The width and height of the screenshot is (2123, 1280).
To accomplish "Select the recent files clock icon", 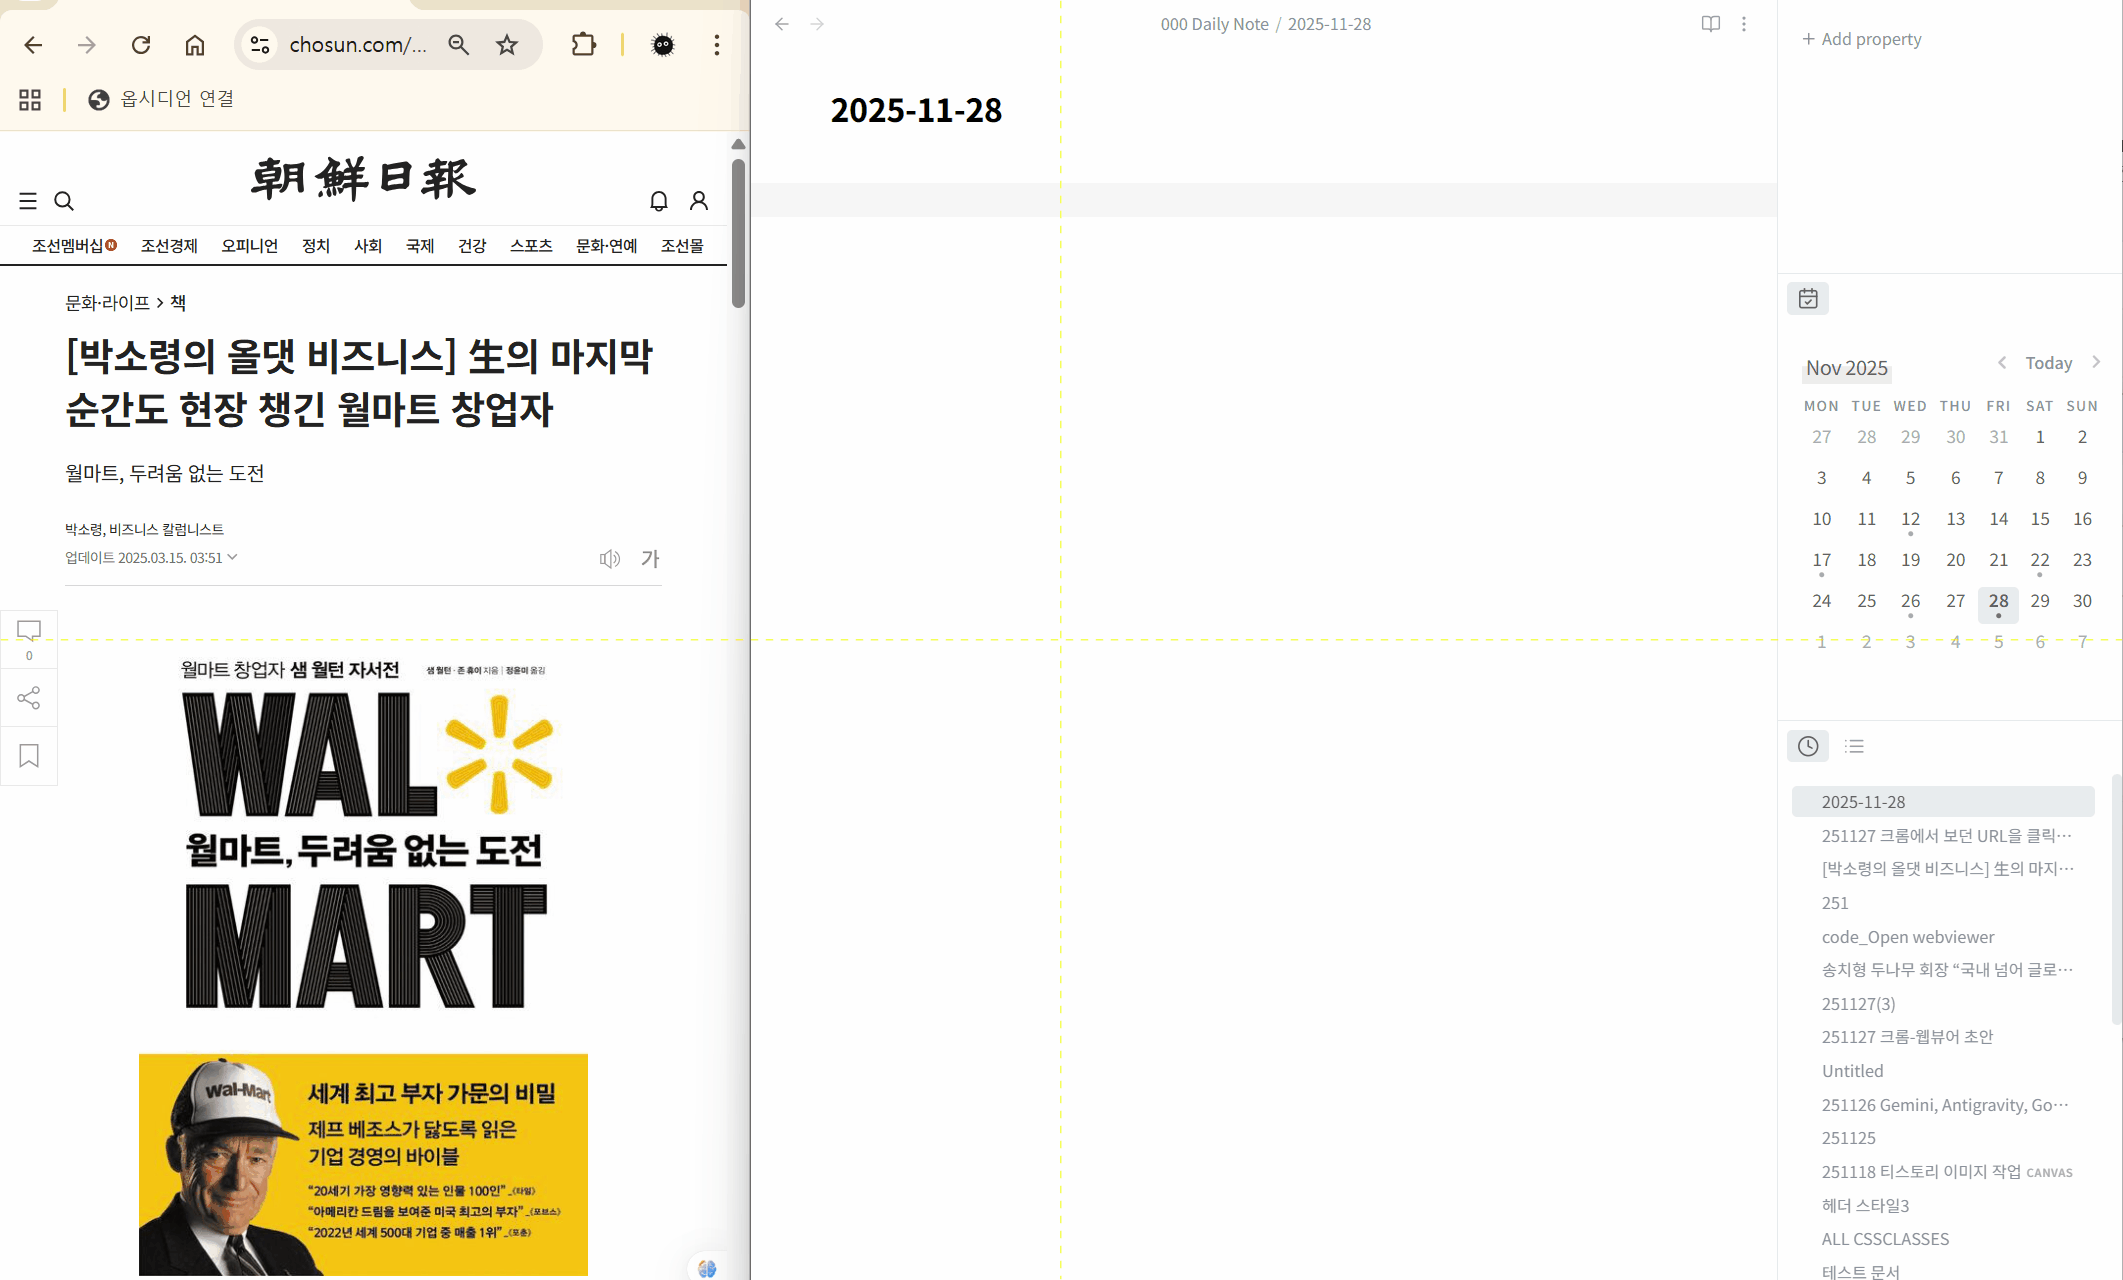I will click(1808, 746).
